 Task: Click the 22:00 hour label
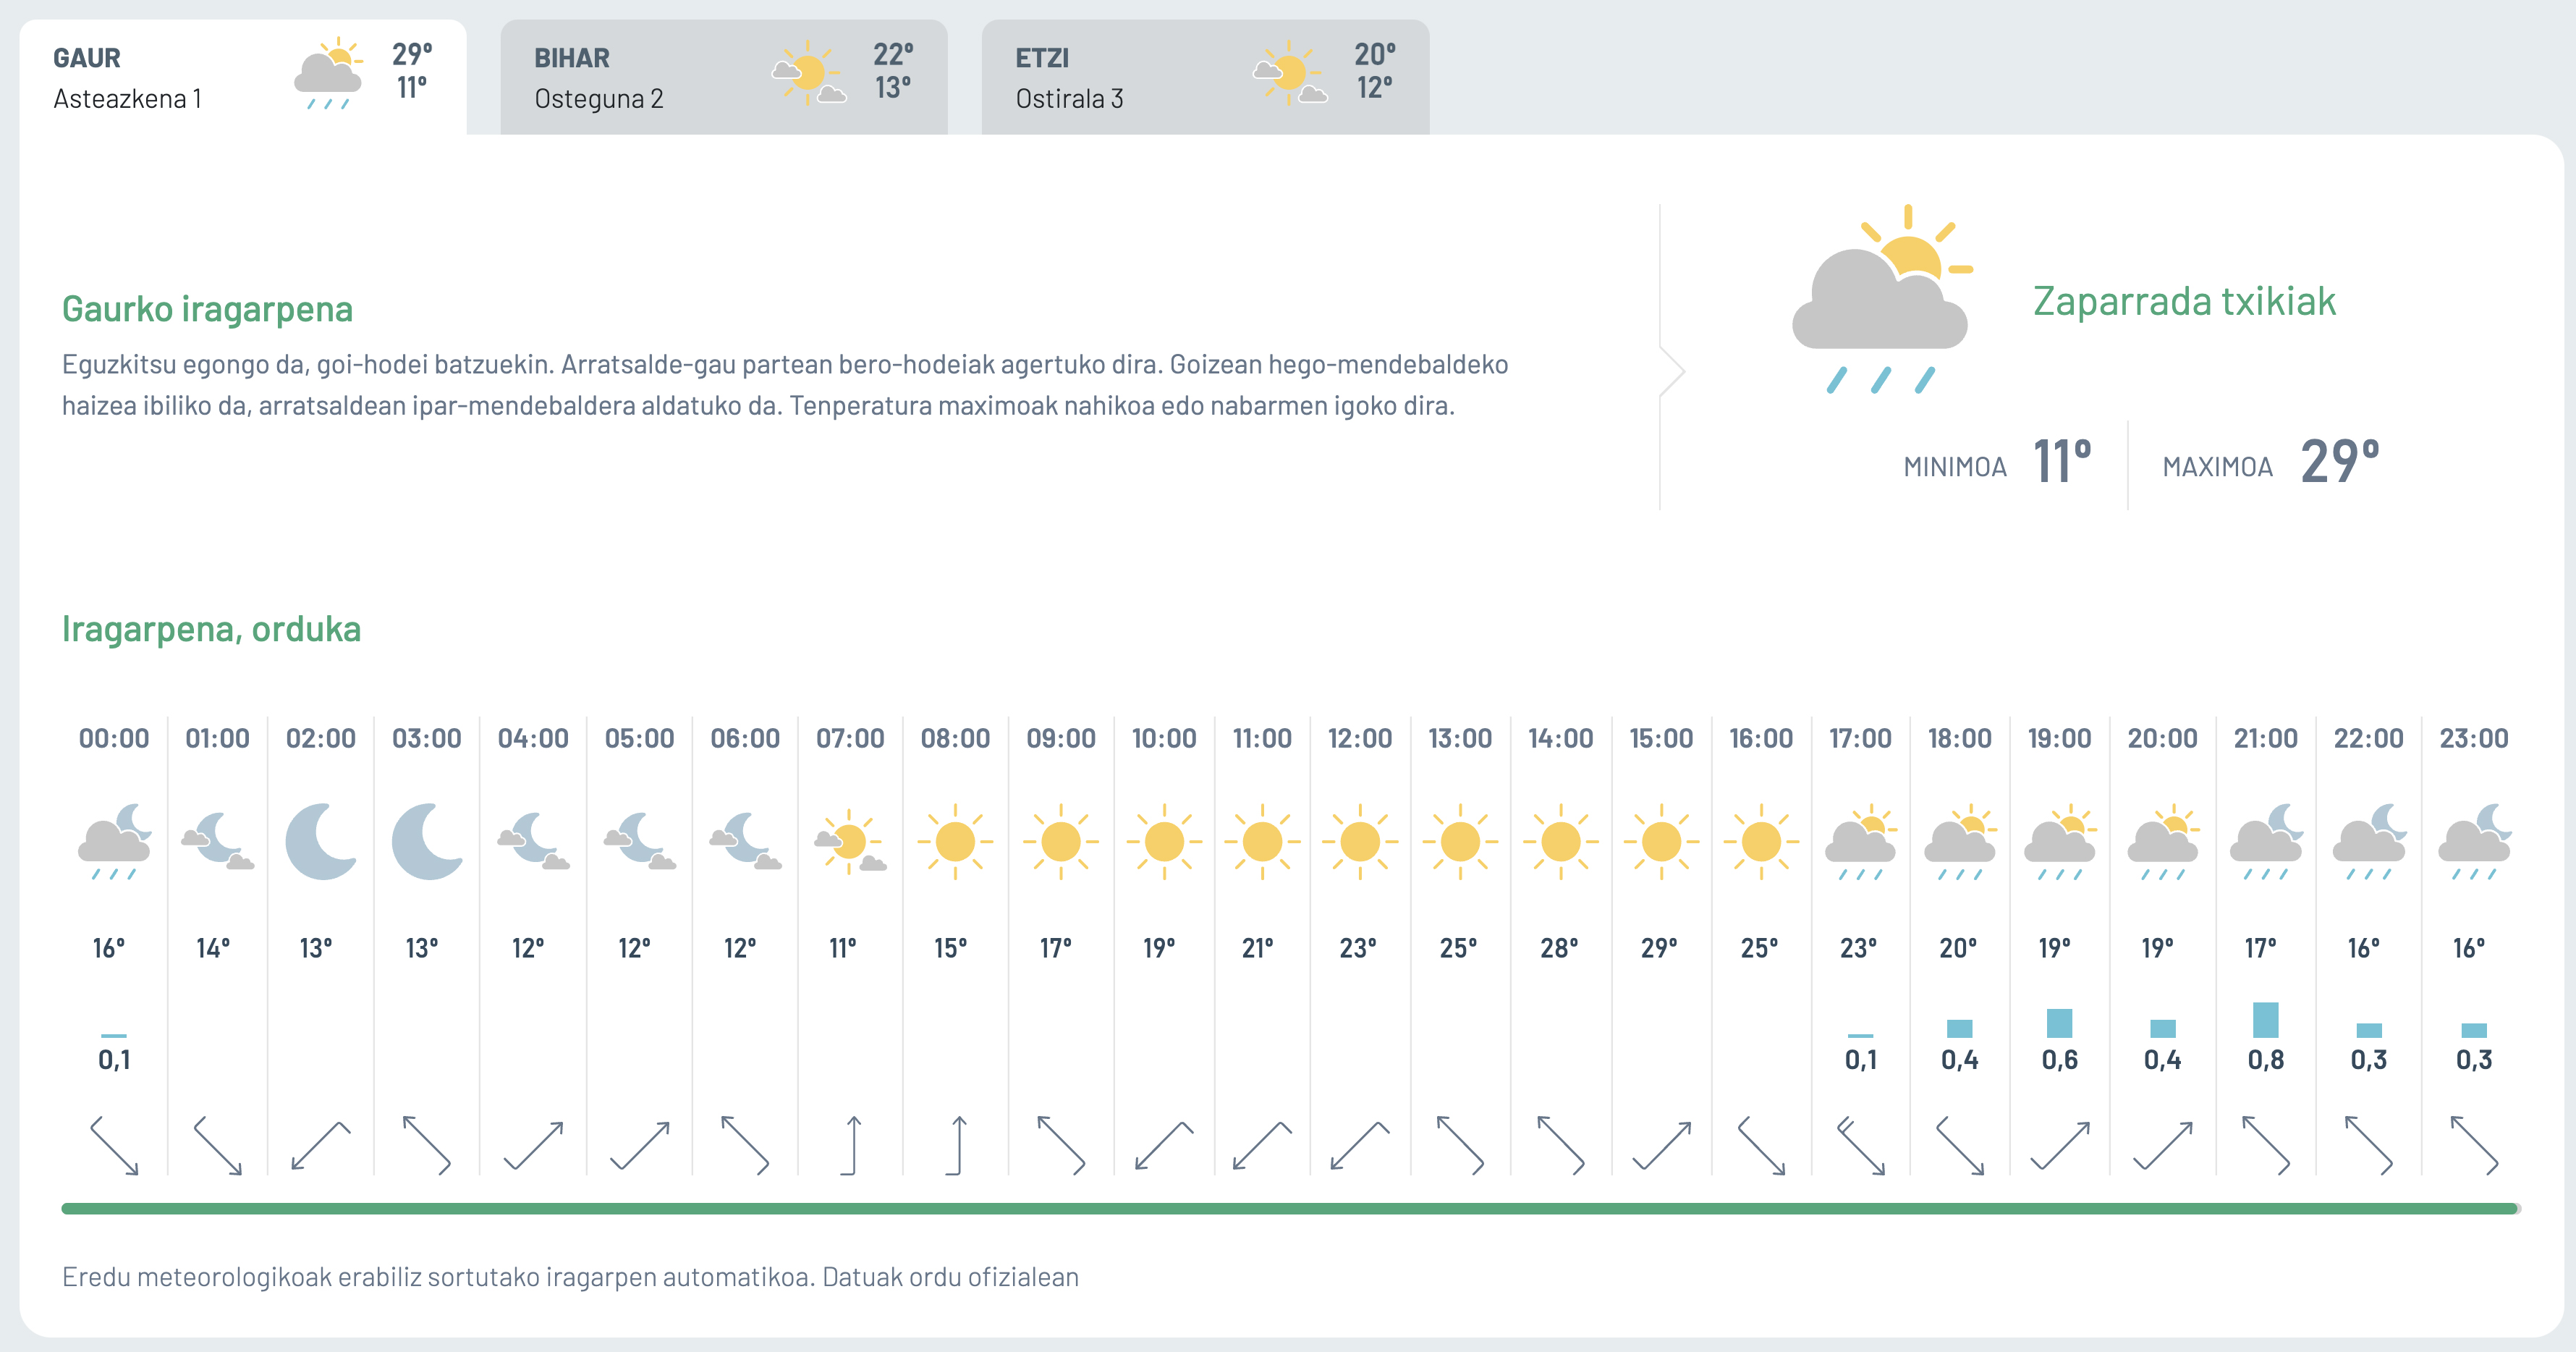coord(2368,739)
